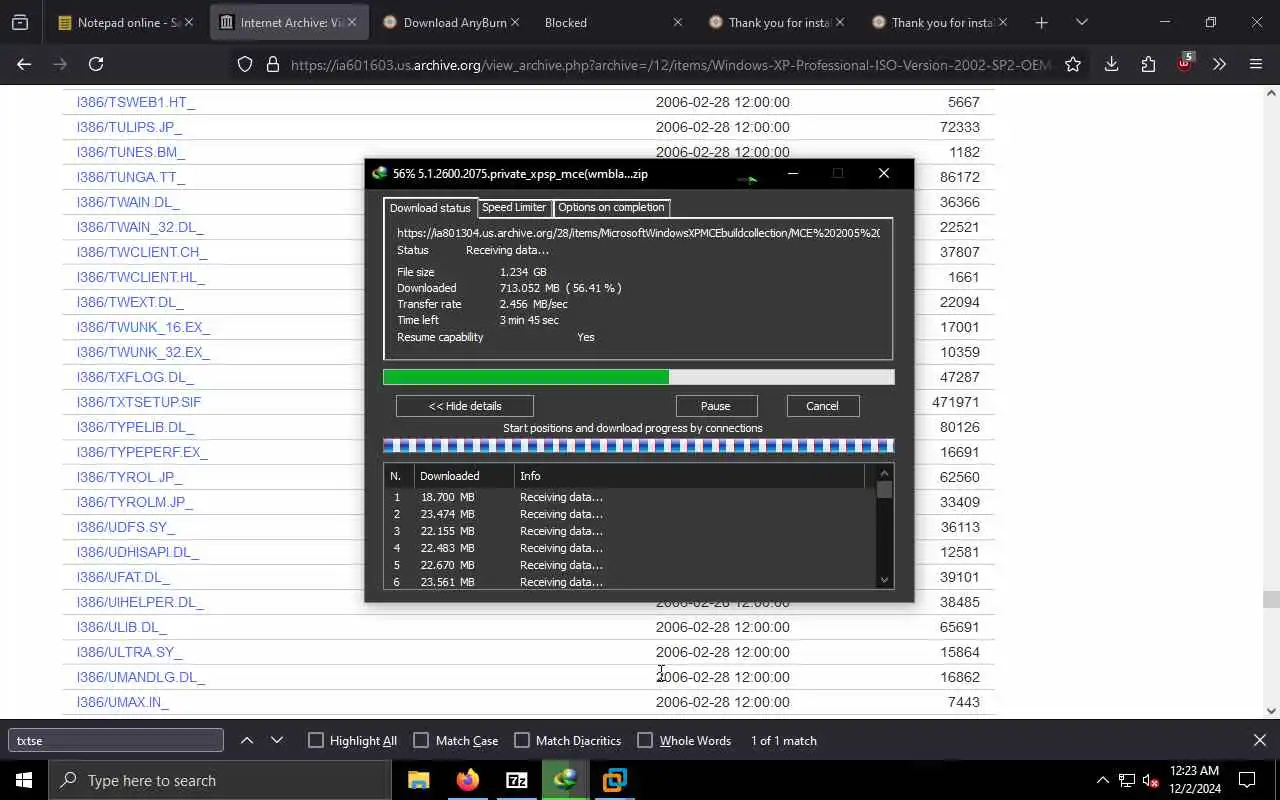Toggle Highlight All checkbox

click(x=316, y=740)
